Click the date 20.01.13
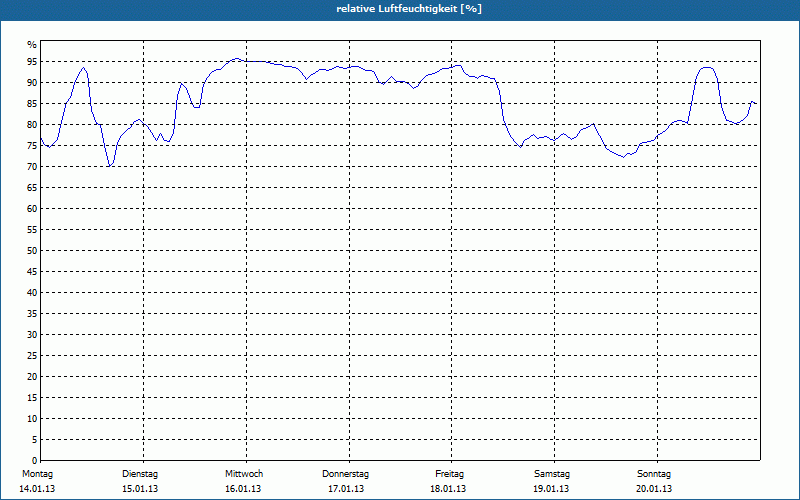The image size is (800, 500). (654, 489)
